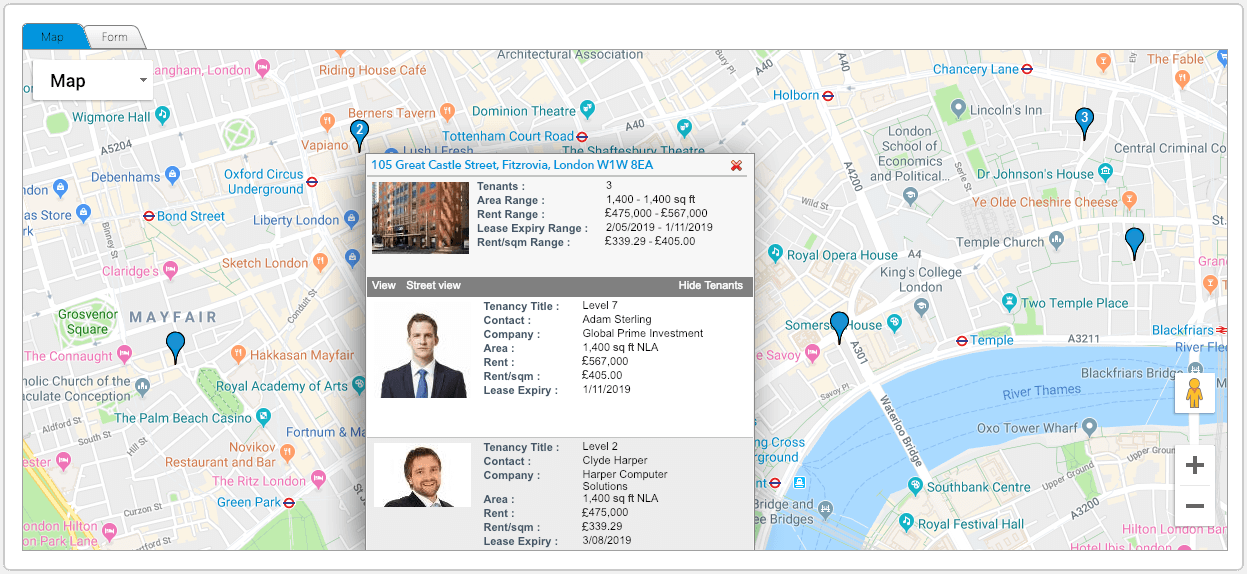Select the blue pin near Somerset House

[x=839, y=325]
